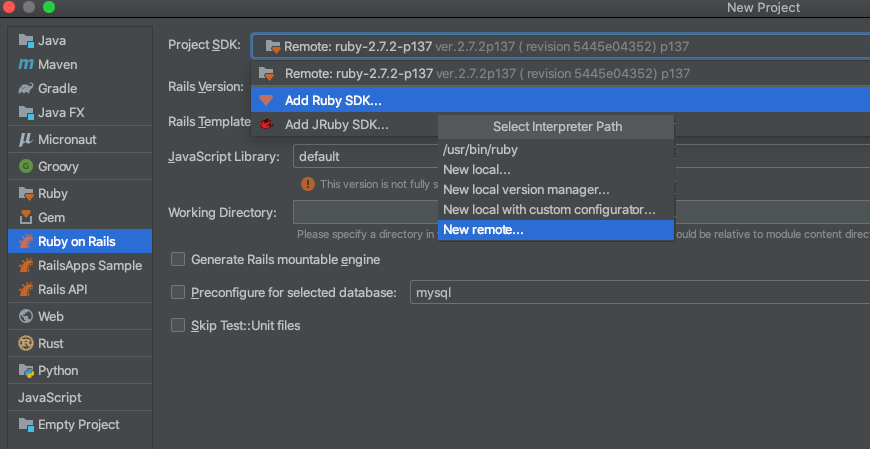This screenshot has height=449, width=870.
Task: Click the remote SDK icon in dropdown list entry
Action: [x=267, y=74]
